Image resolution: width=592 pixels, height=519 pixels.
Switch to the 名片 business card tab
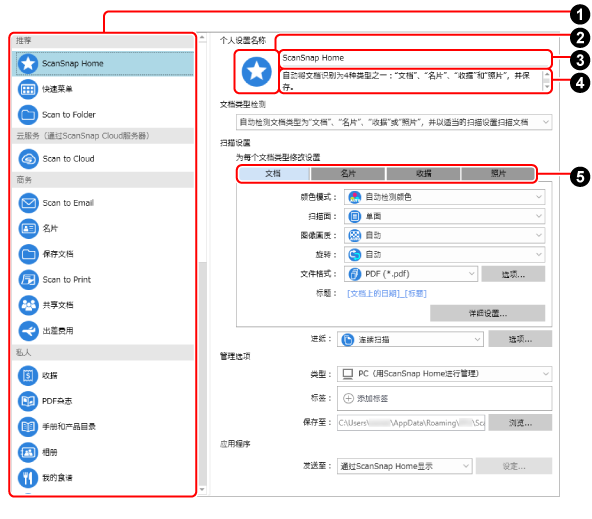[348, 174]
